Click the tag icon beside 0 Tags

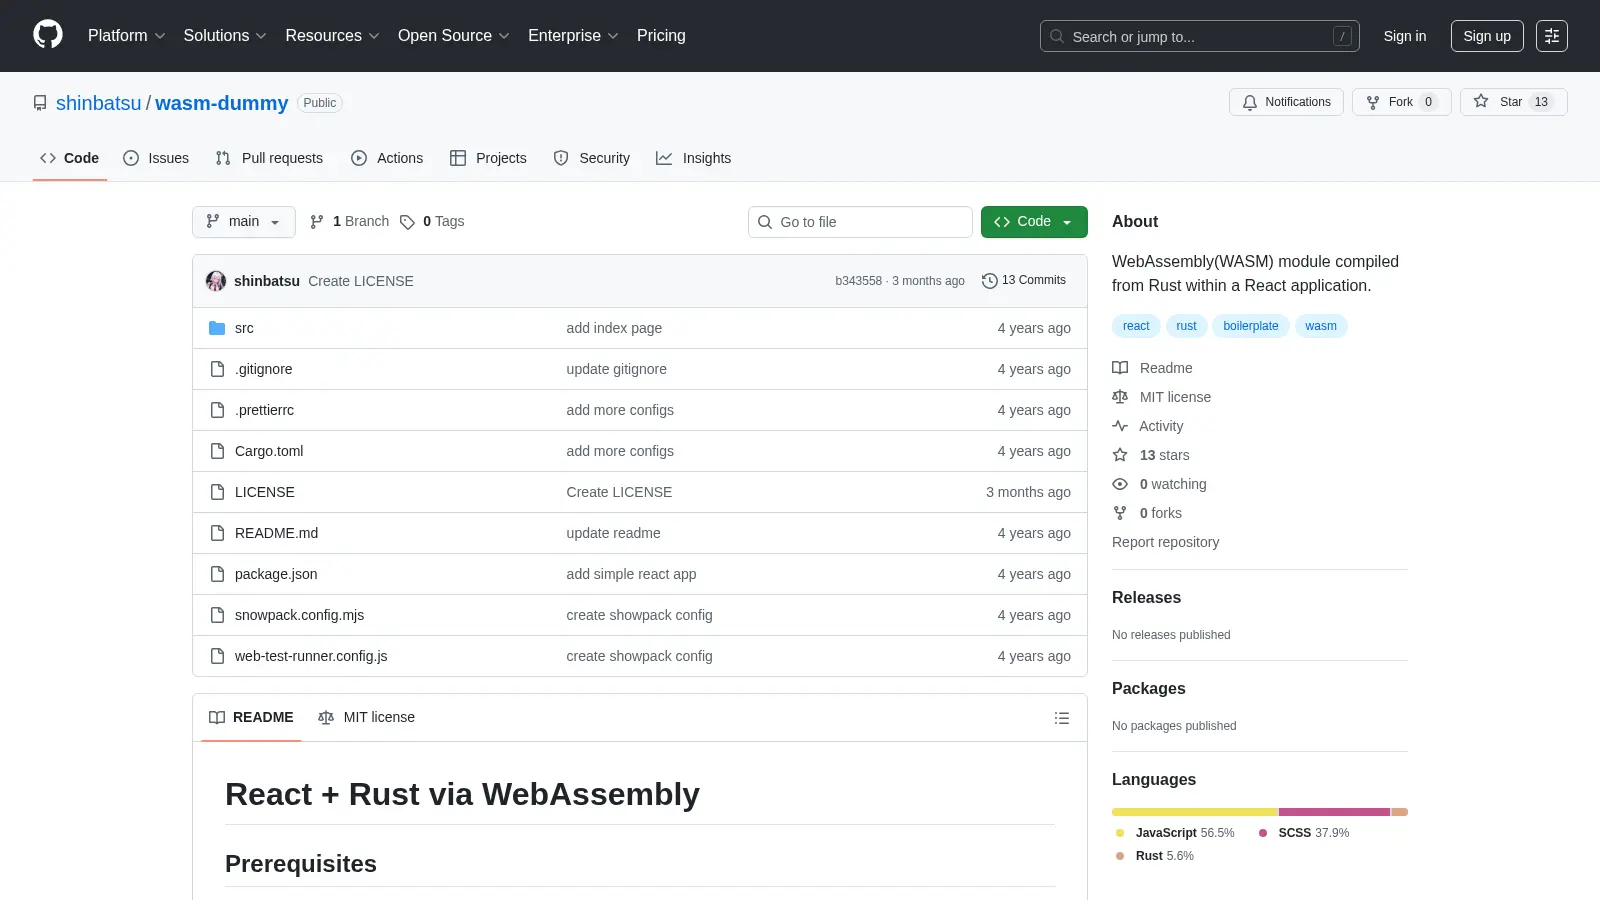tap(407, 222)
